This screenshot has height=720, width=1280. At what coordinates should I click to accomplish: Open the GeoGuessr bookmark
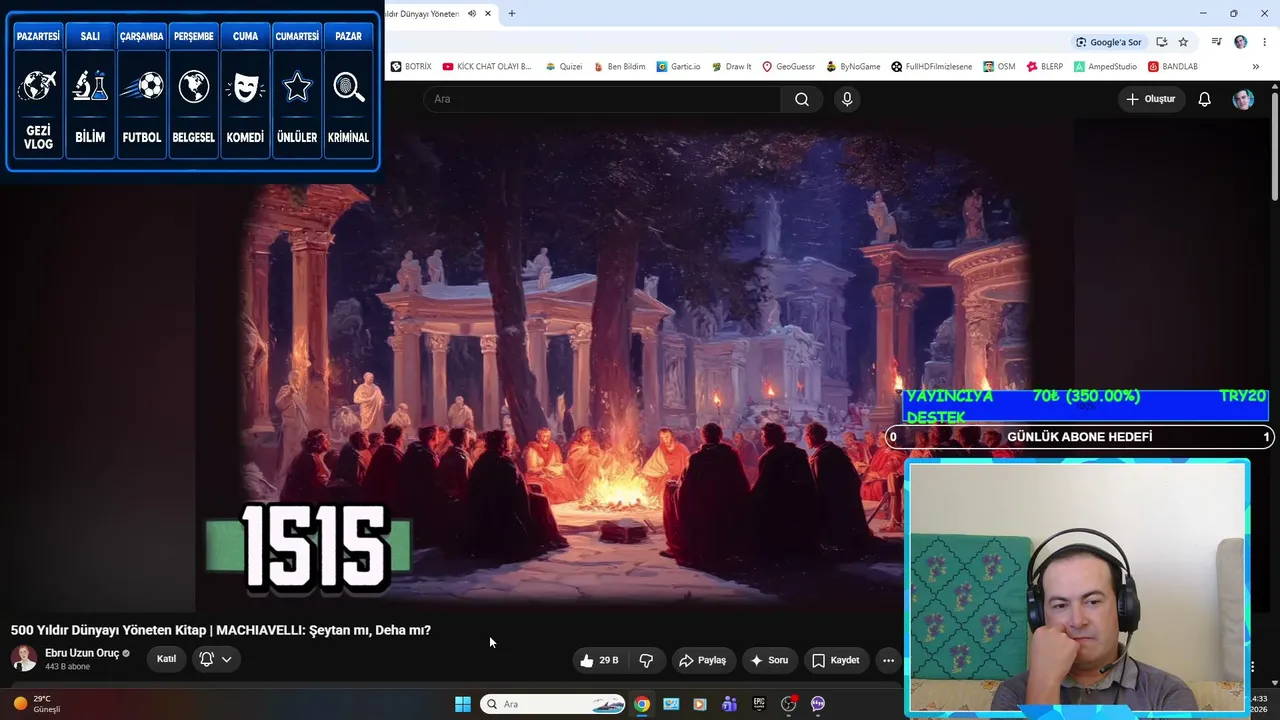tap(788, 67)
